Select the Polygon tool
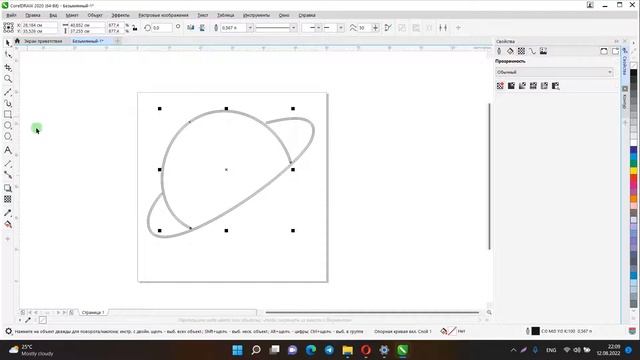 pos(8,137)
